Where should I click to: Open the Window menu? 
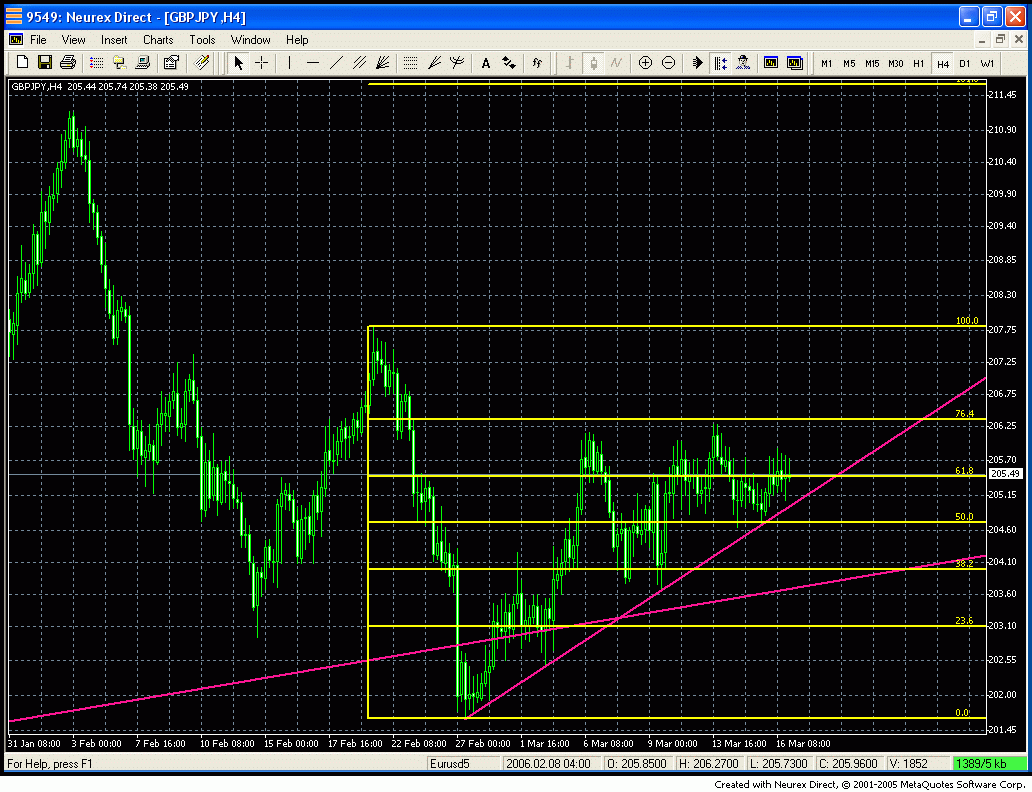coord(250,40)
